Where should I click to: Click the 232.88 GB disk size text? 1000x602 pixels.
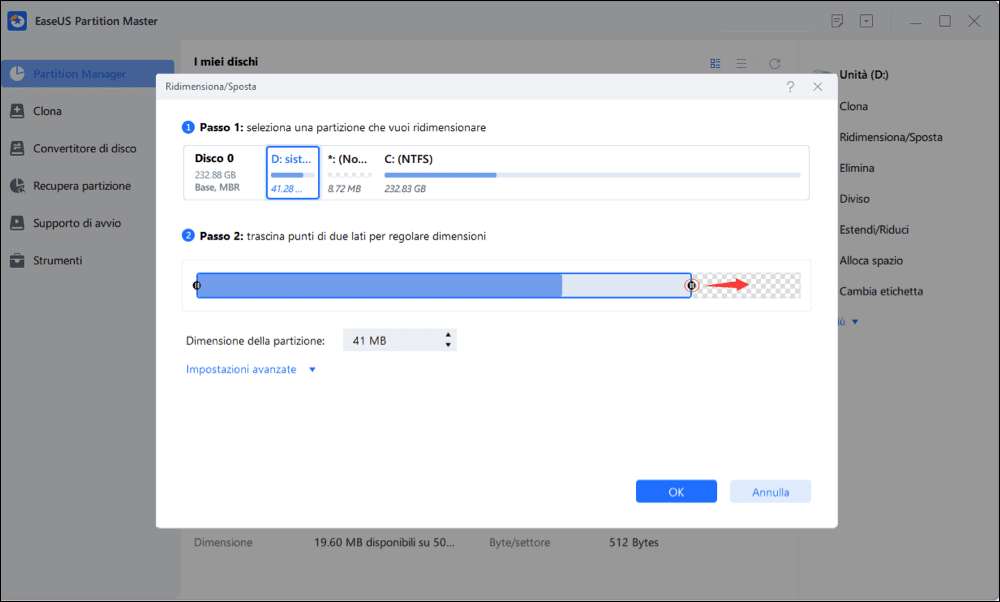click(215, 175)
